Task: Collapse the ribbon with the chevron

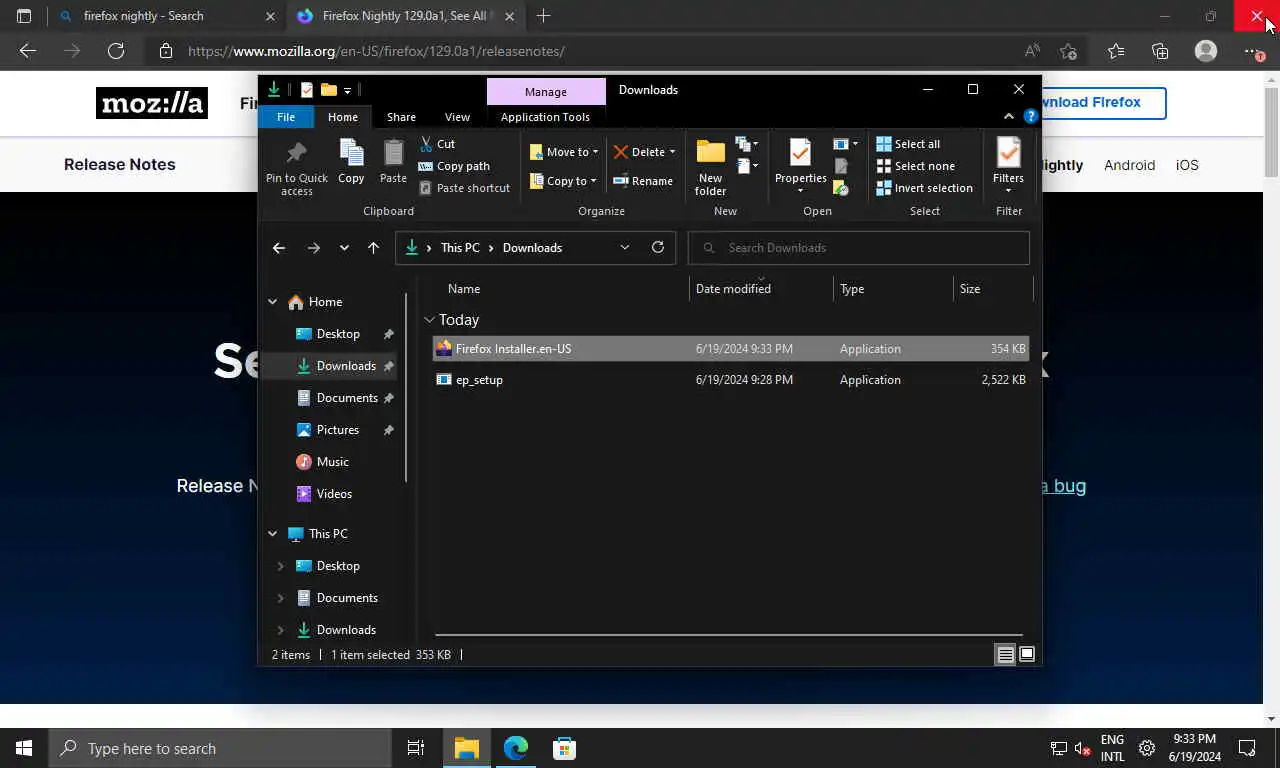Action: pyautogui.click(x=1008, y=117)
